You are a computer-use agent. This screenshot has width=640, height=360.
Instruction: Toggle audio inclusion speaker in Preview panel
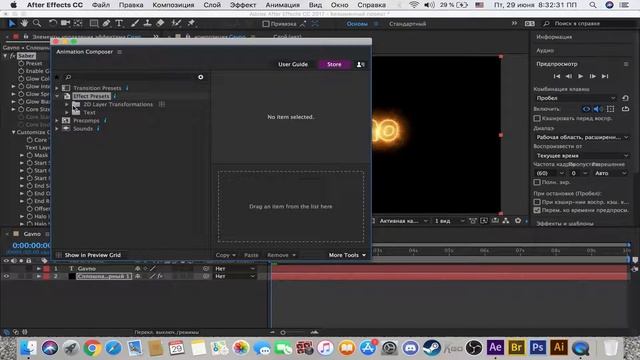(x=598, y=109)
